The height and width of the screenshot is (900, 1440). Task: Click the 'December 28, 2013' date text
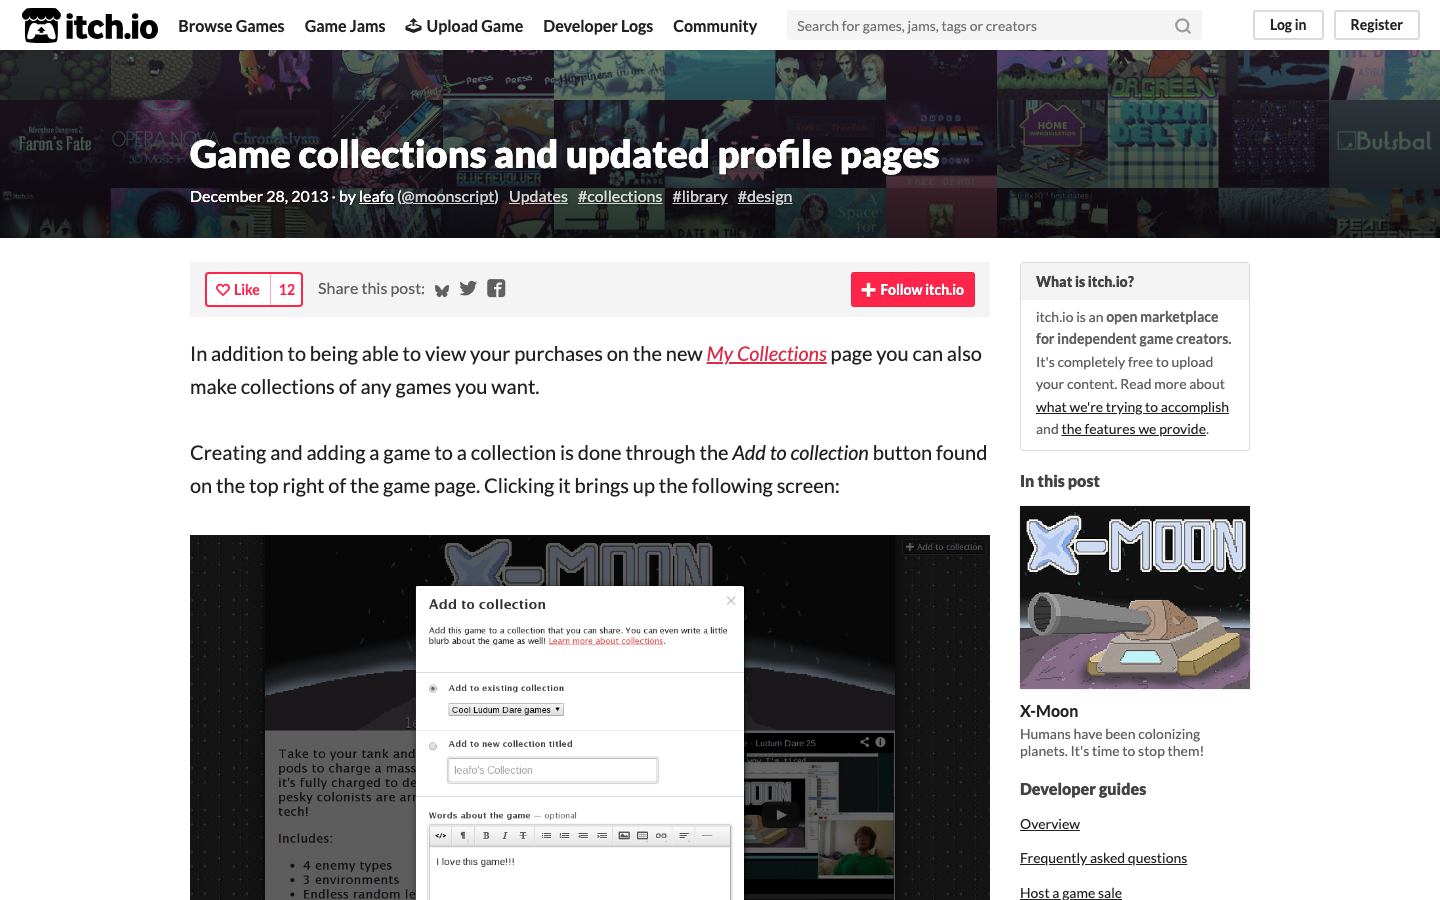[259, 197]
